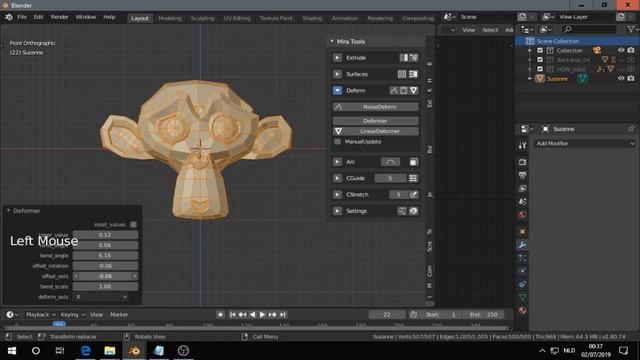This screenshot has height=360, width=640.
Task: Hide Collection with its eye icon
Action: (x=621, y=51)
